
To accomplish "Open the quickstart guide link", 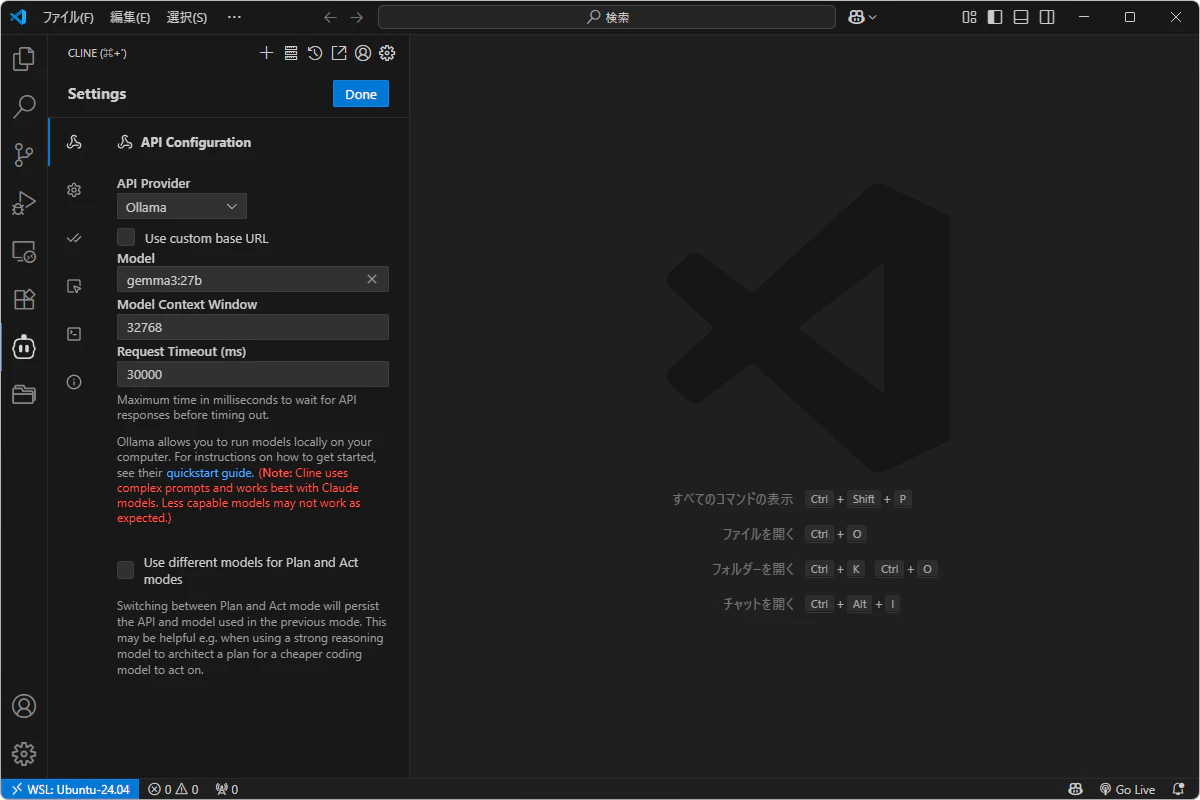I will 209,472.
